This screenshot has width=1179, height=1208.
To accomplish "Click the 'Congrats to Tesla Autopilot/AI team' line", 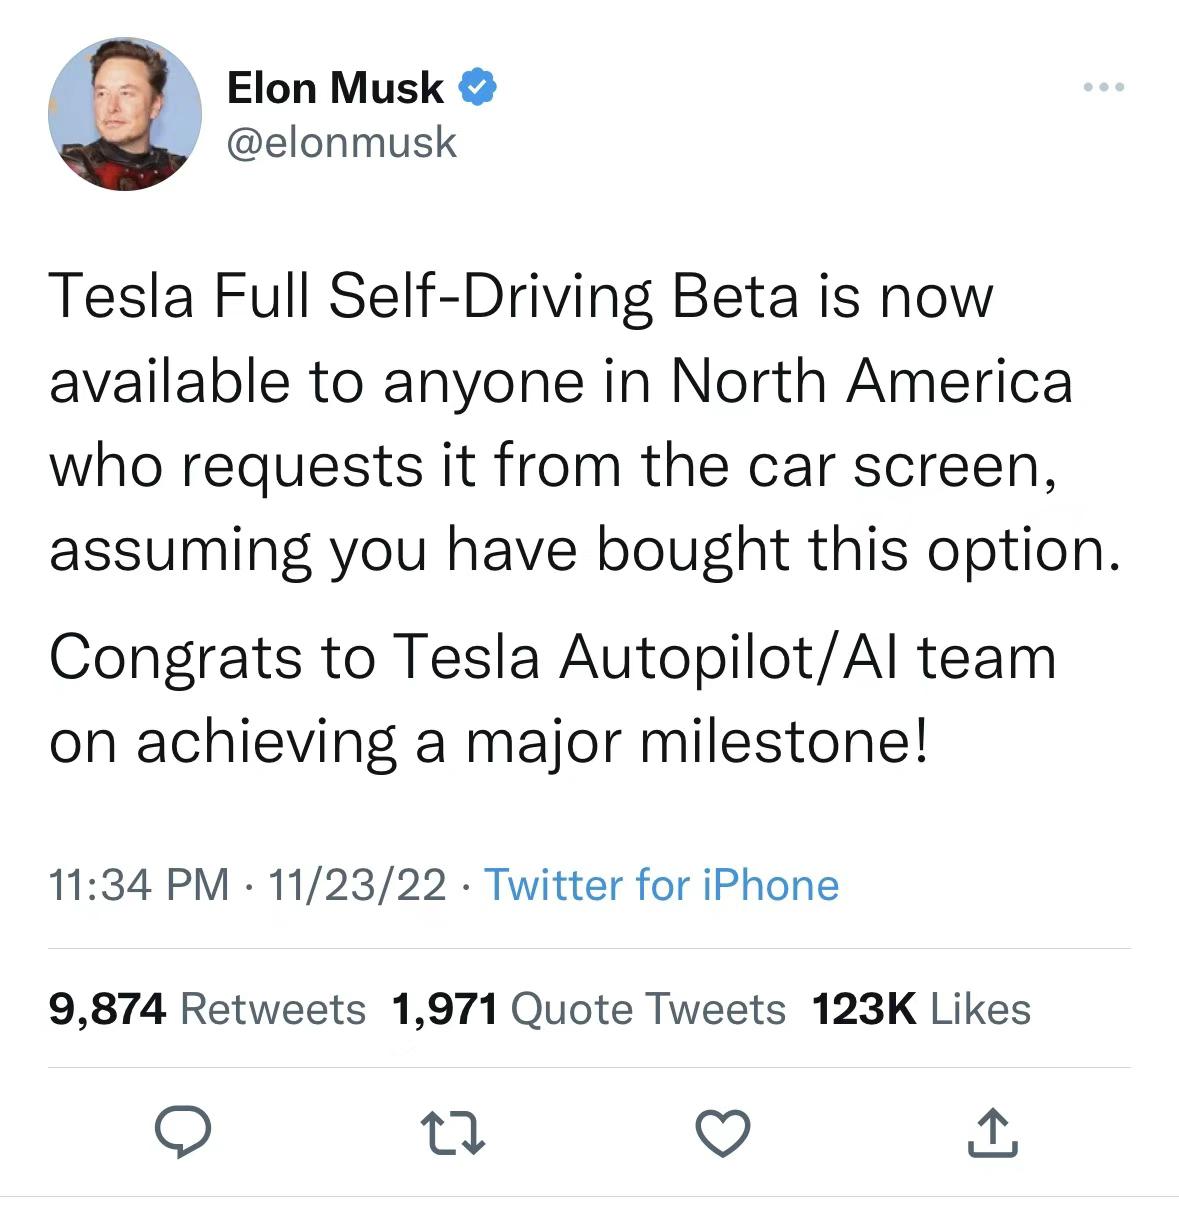I will [x=552, y=657].
